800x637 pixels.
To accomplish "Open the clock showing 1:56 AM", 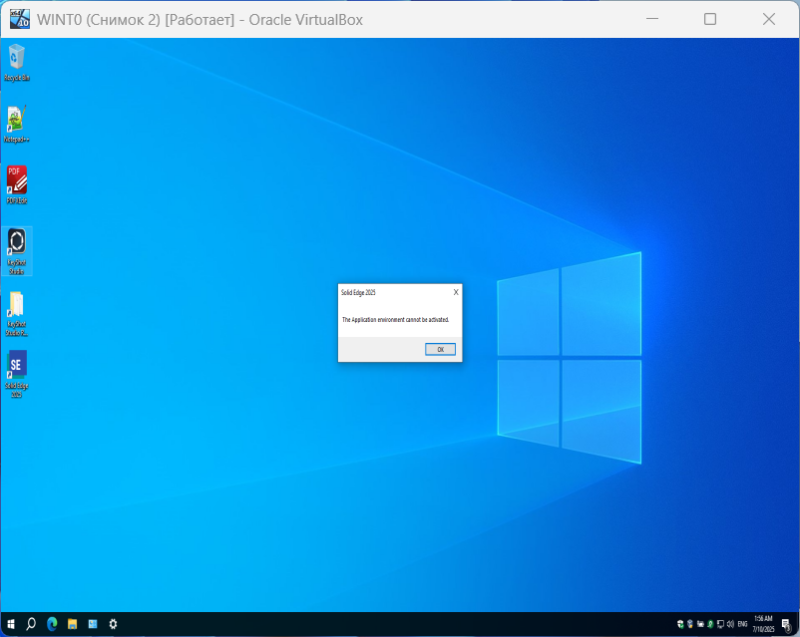I will (x=763, y=624).
